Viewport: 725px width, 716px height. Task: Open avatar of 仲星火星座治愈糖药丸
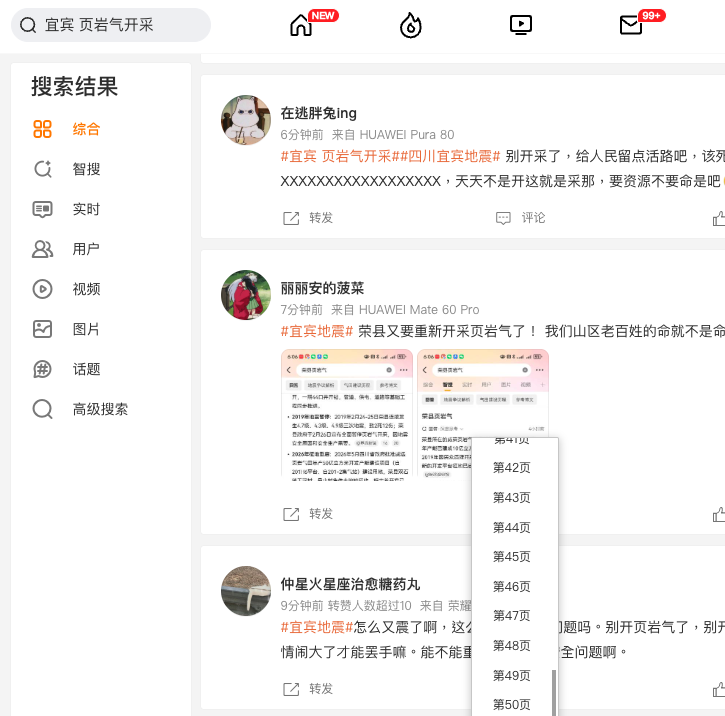(x=246, y=591)
